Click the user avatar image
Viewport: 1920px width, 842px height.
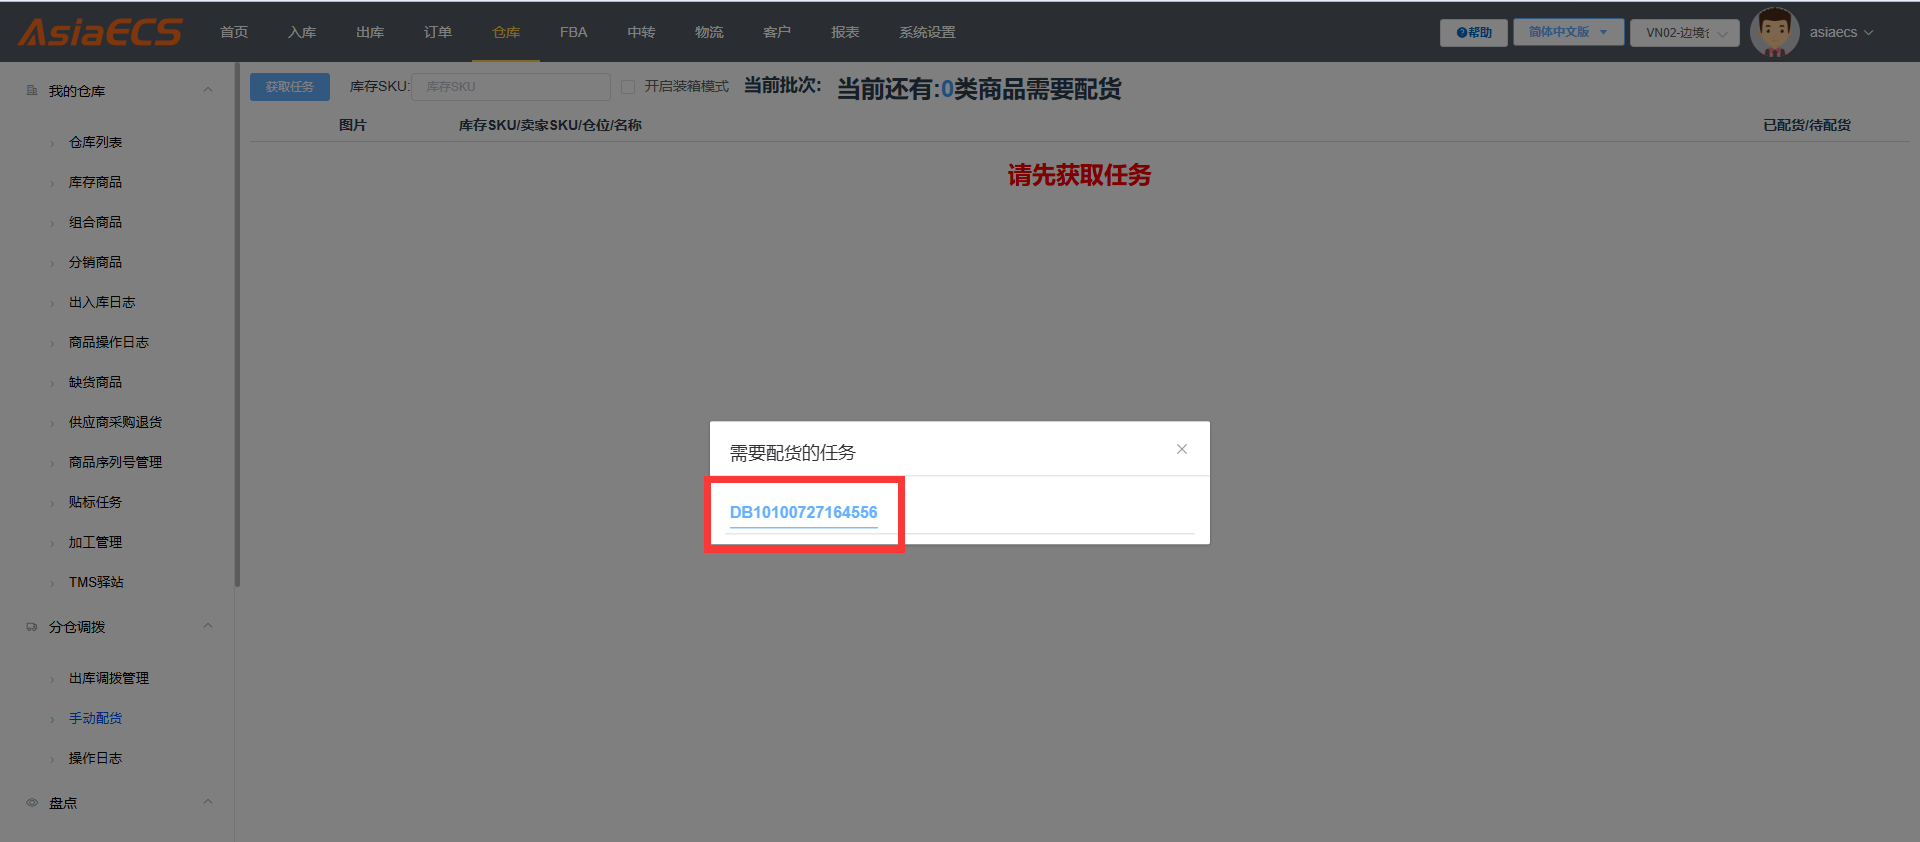point(1775,32)
